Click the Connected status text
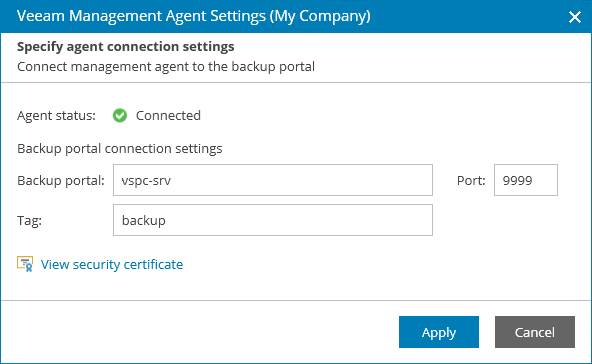592x364 pixels. click(168, 116)
